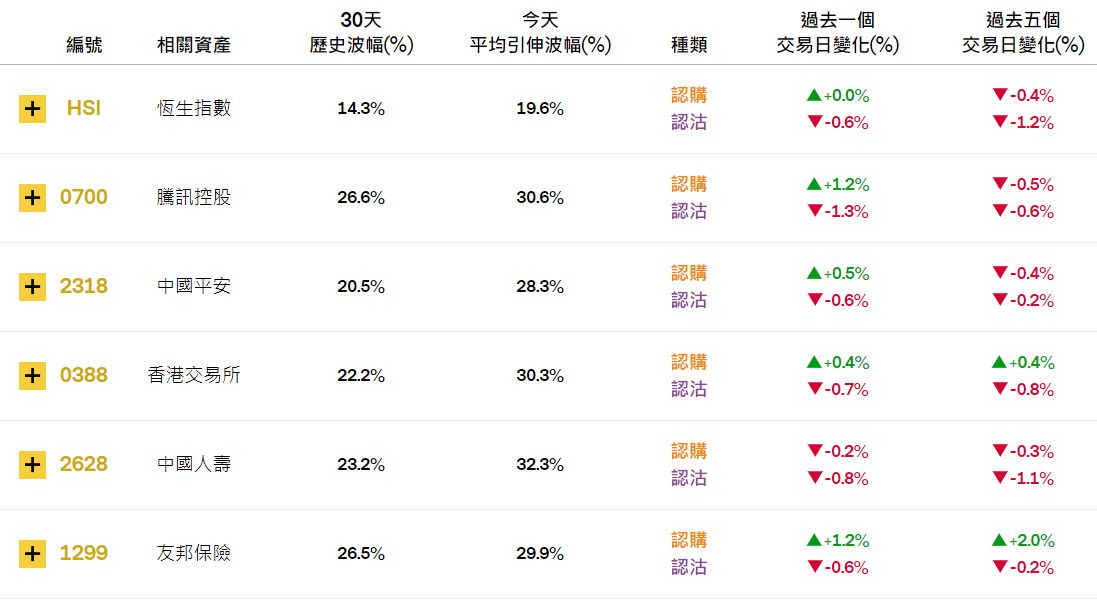Expand the 1299 row plus button
Image resolution: width=1097 pixels, height=604 pixels.
32,553
